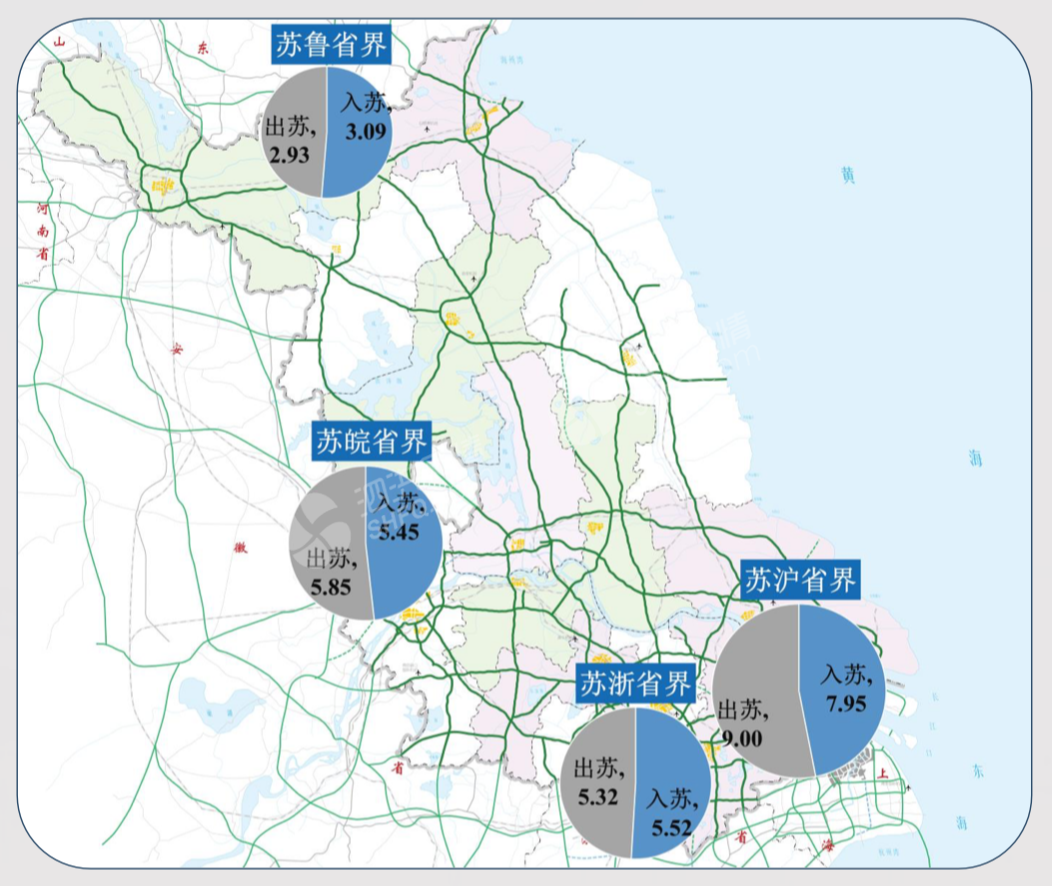Click the red 徽 character on map
Viewport: 1052px width, 886px height.
pyautogui.click(x=240, y=546)
